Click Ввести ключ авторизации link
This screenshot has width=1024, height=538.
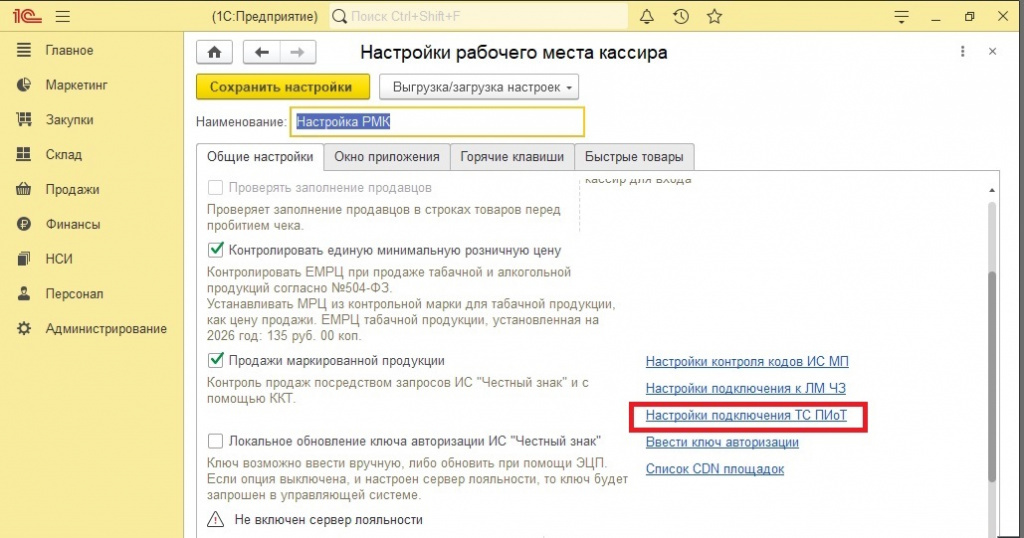(x=722, y=442)
